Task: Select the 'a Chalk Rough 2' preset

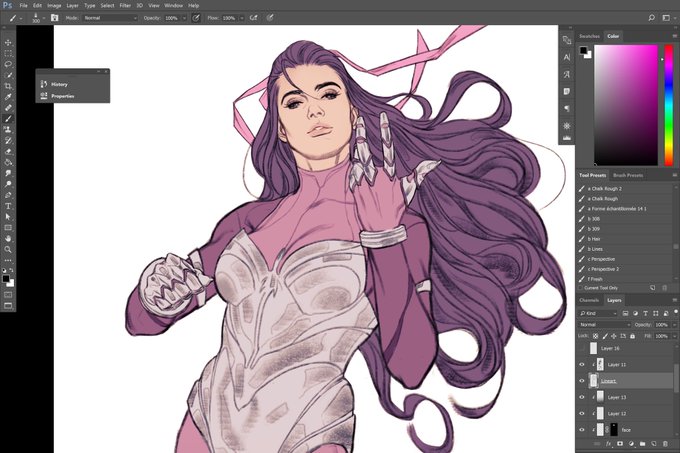Action: (x=625, y=189)
